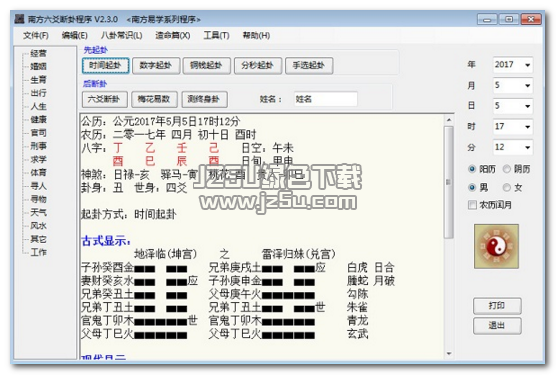Select 人生 in the category tree
556x375 pixels.
[x=38, y=106]
